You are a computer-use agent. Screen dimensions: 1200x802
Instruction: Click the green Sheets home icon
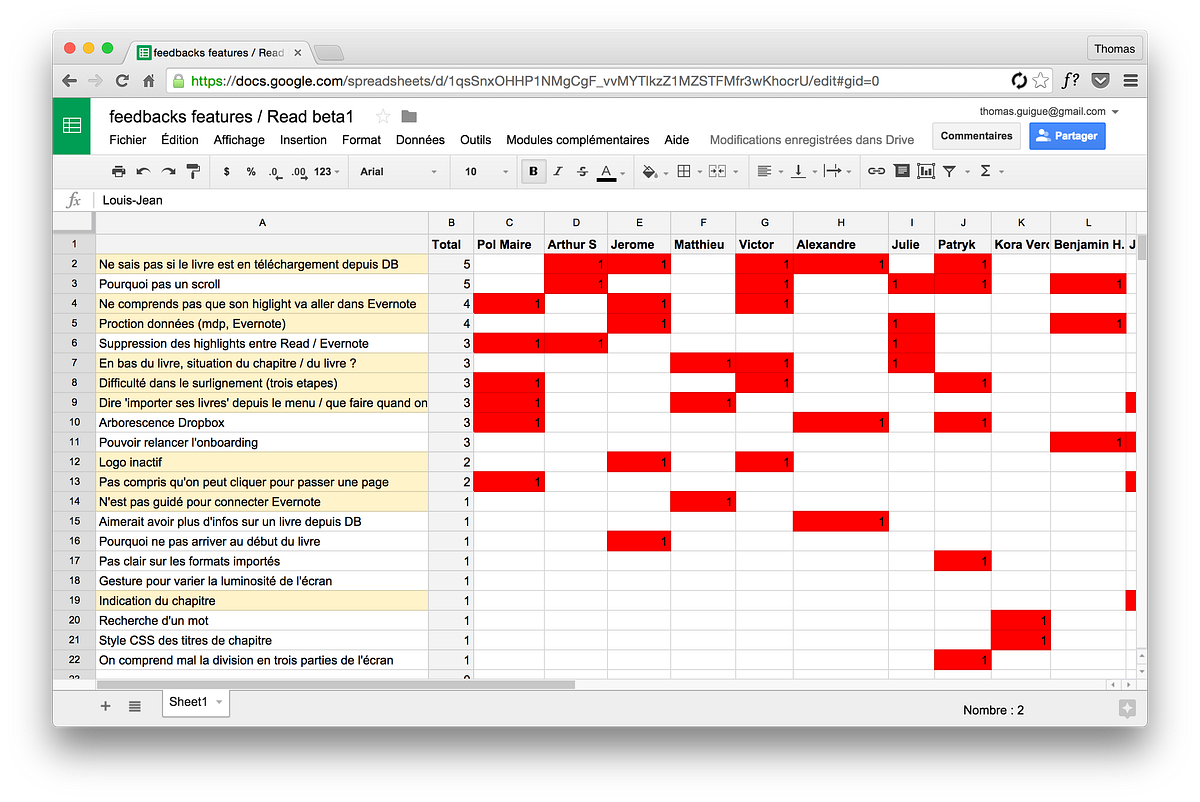72,126
